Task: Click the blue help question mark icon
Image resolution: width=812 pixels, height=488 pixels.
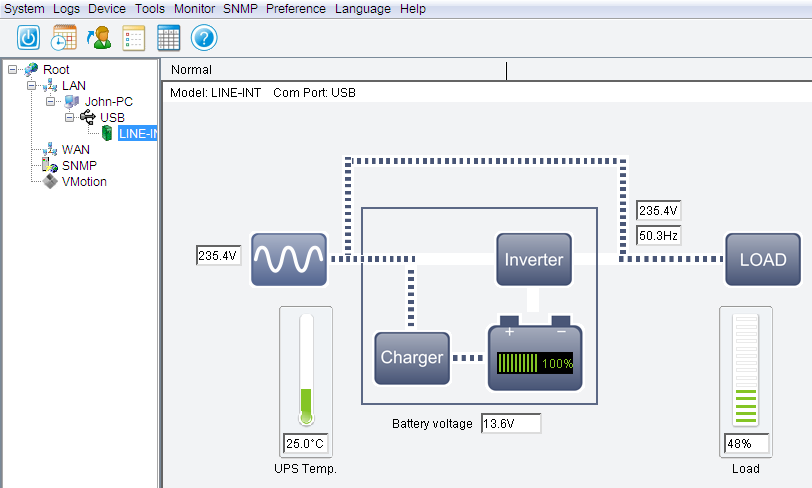Action: (x=204, y=38)
